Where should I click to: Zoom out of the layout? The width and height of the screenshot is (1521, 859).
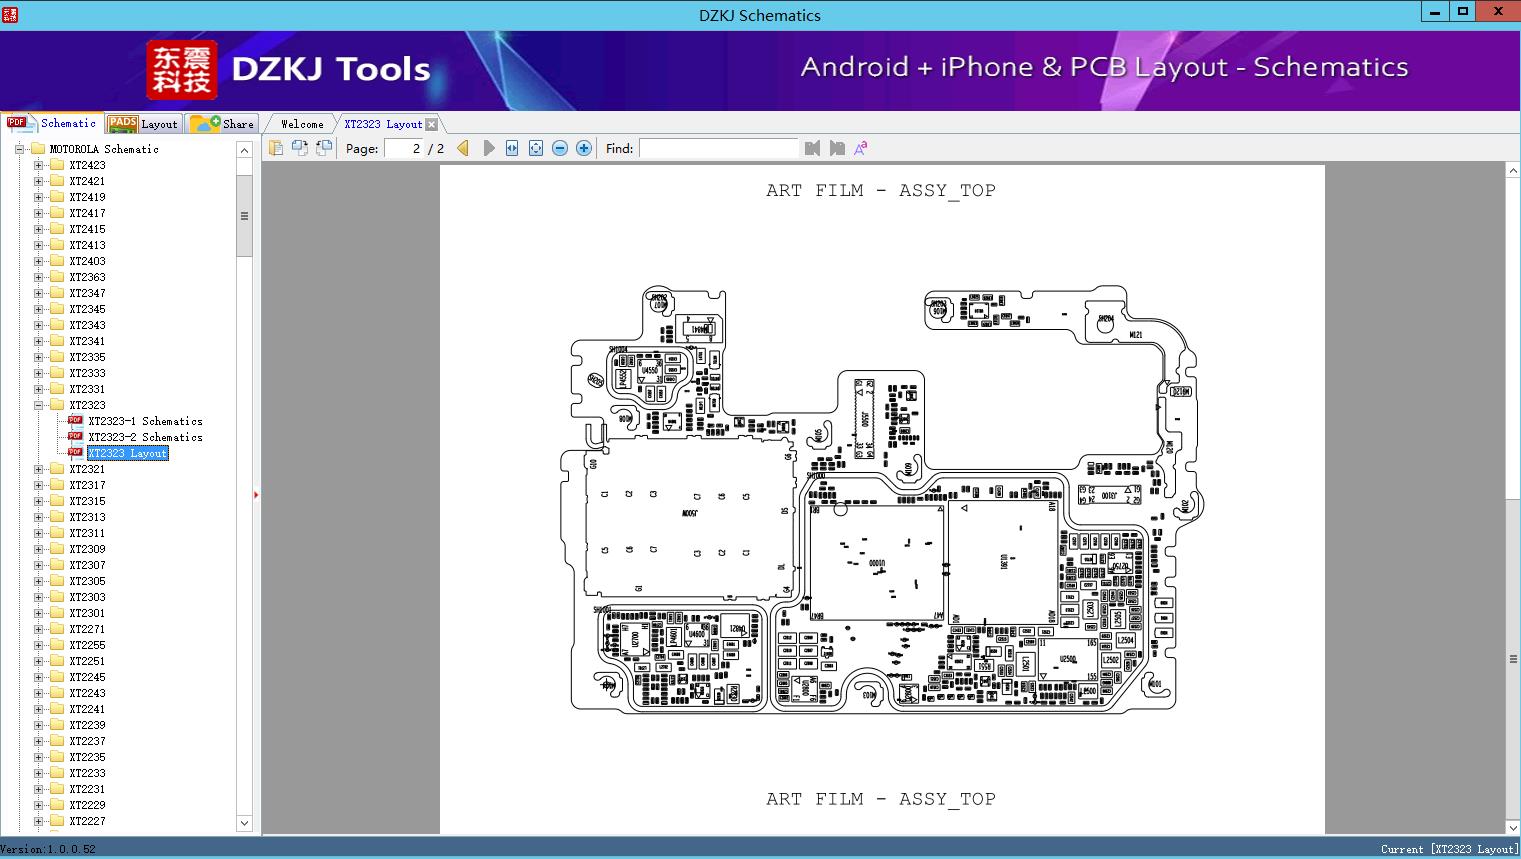pyautogui.click(x=560, y=148)
